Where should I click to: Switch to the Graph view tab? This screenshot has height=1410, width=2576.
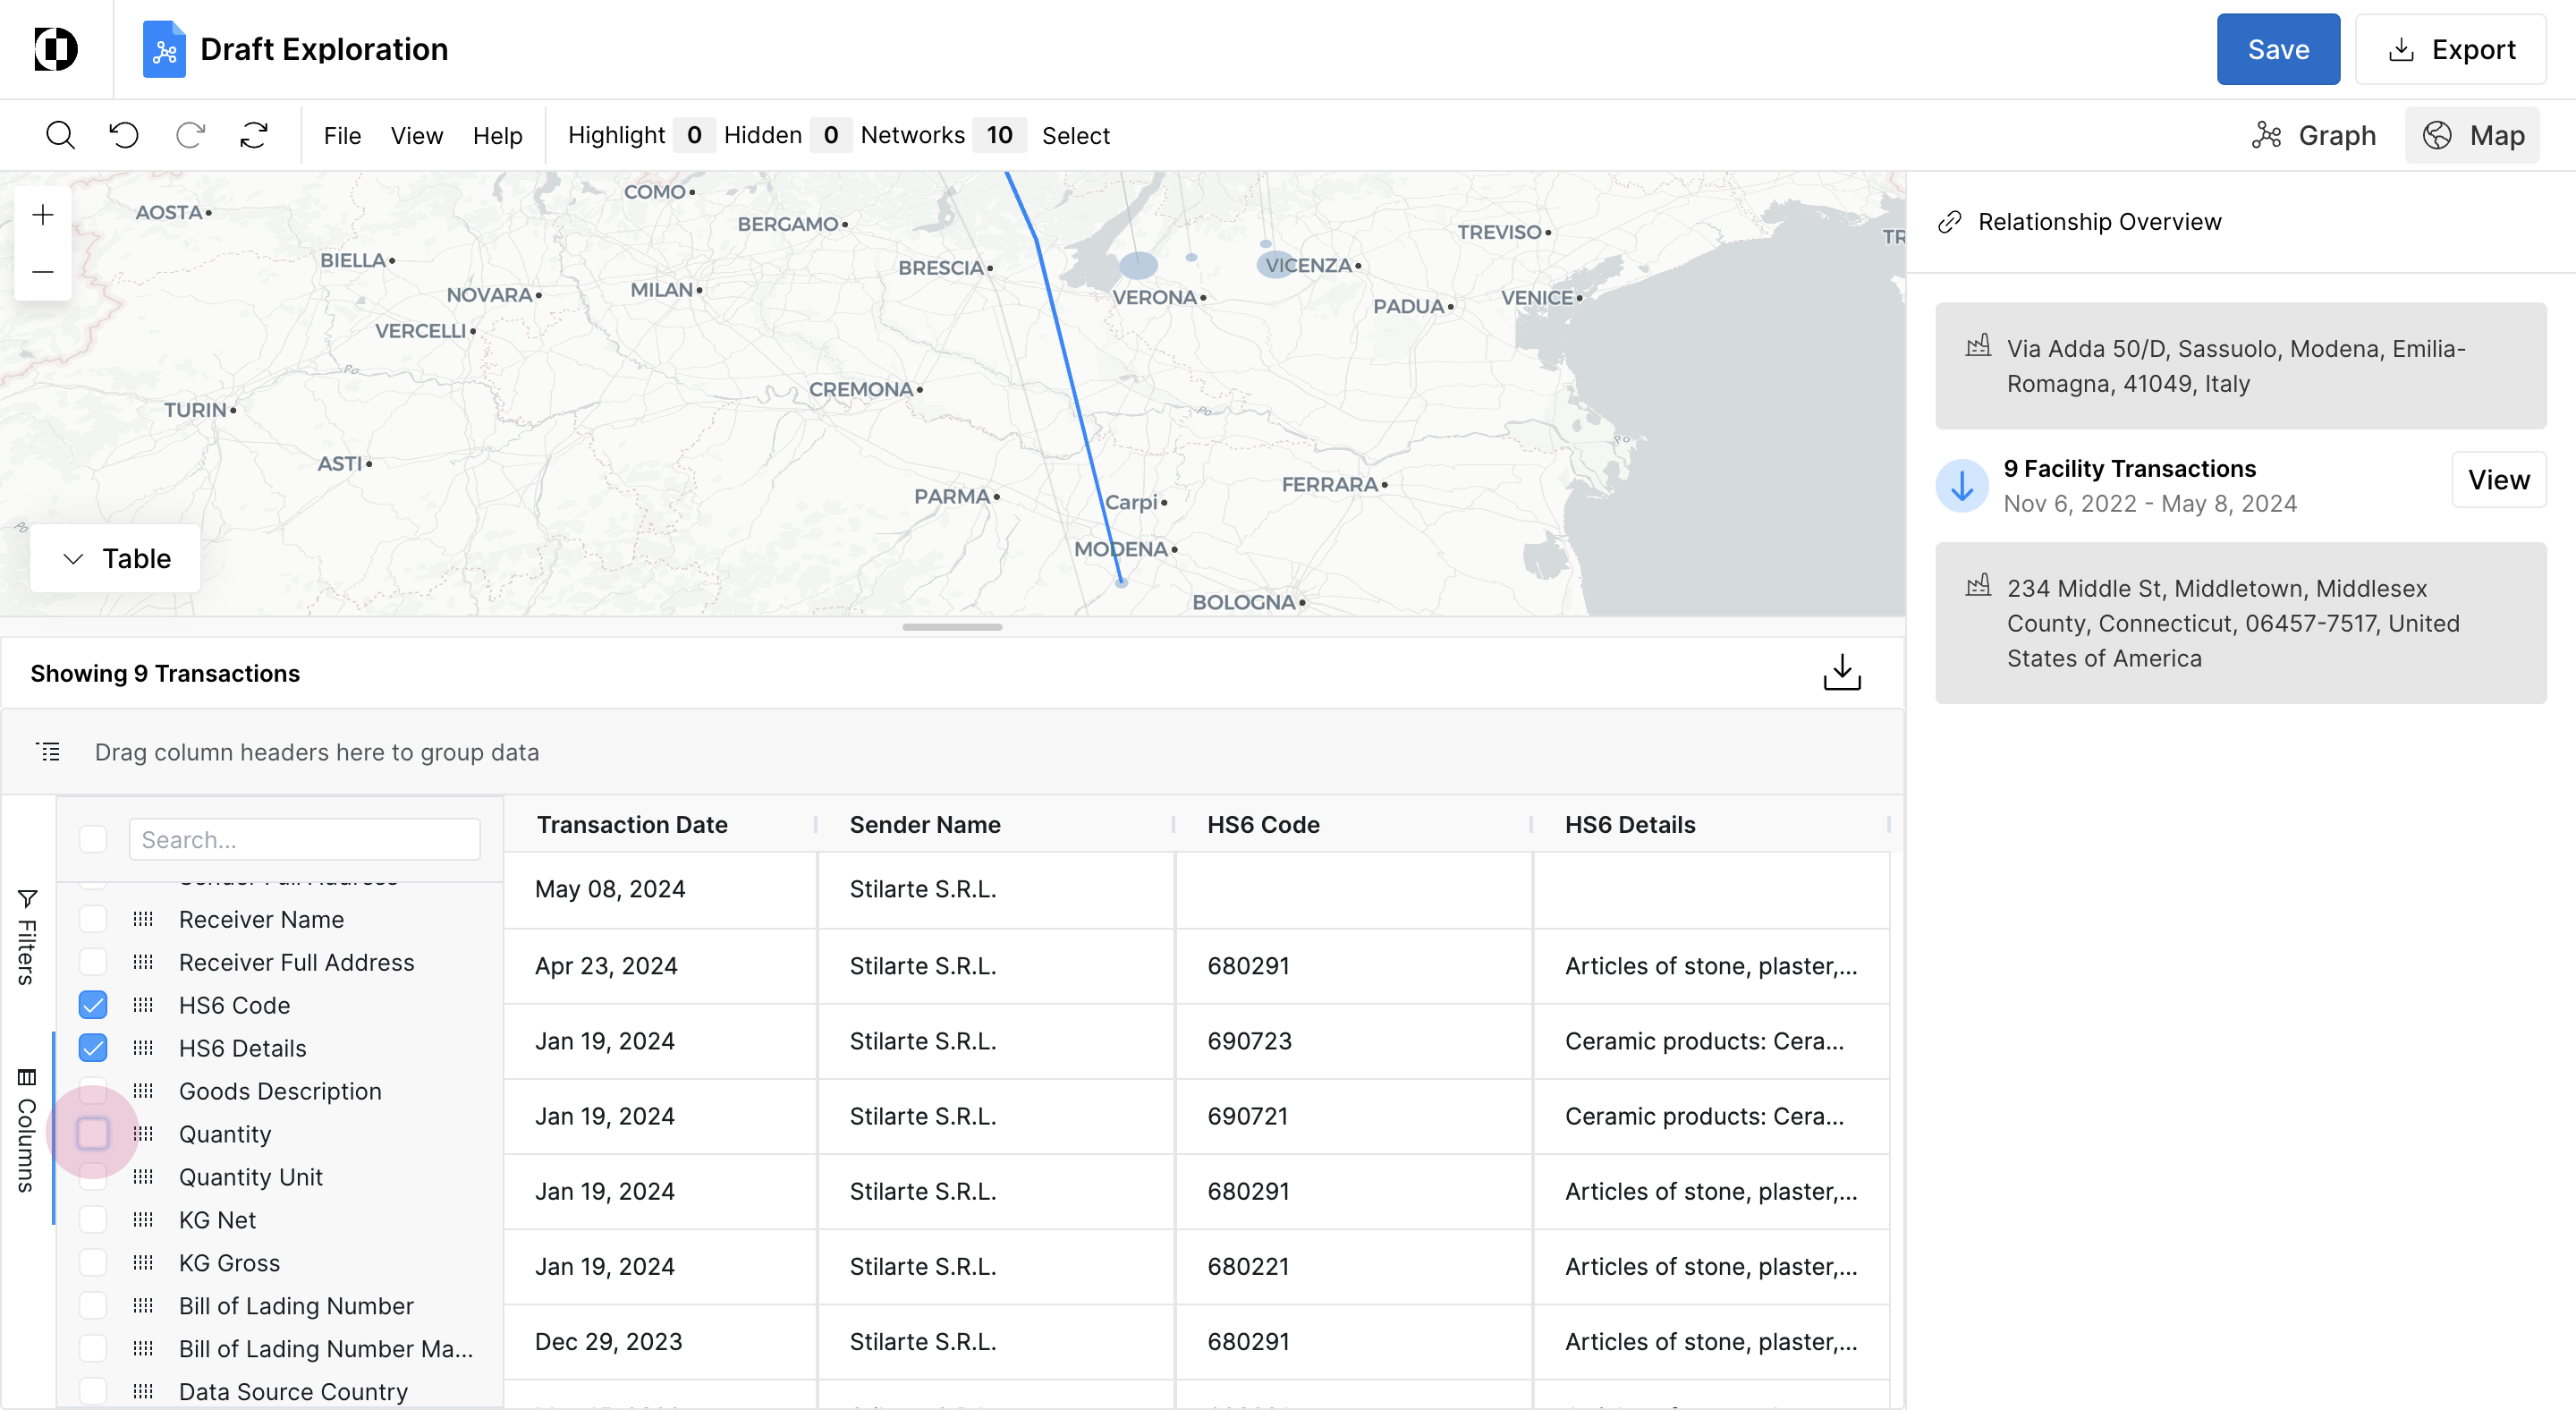tap(2314, 135)
